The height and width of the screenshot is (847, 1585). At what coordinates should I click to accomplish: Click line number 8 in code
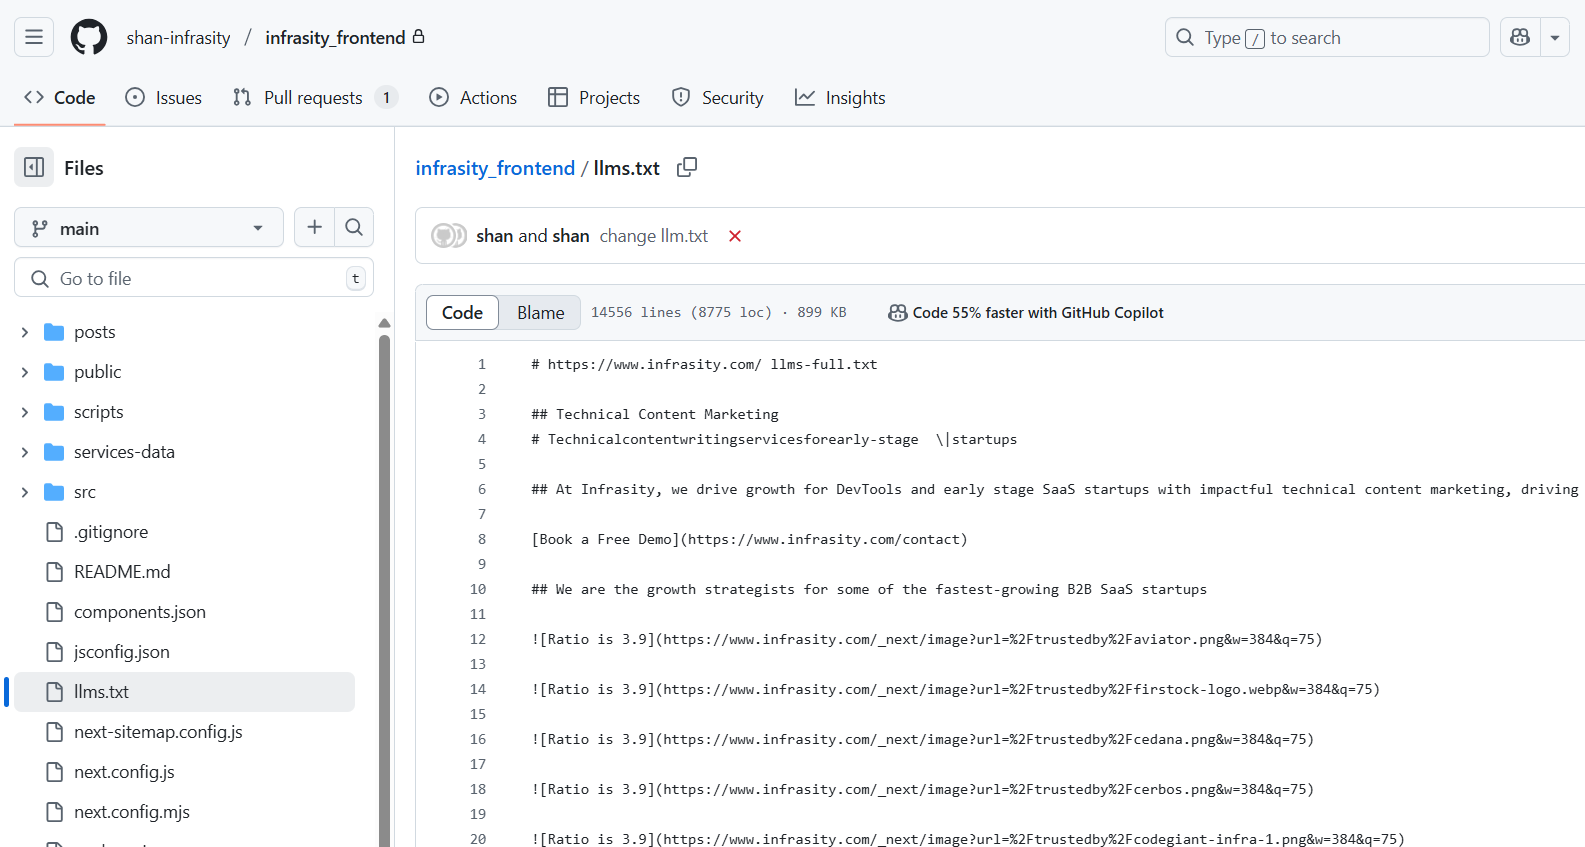coord(481,539)
